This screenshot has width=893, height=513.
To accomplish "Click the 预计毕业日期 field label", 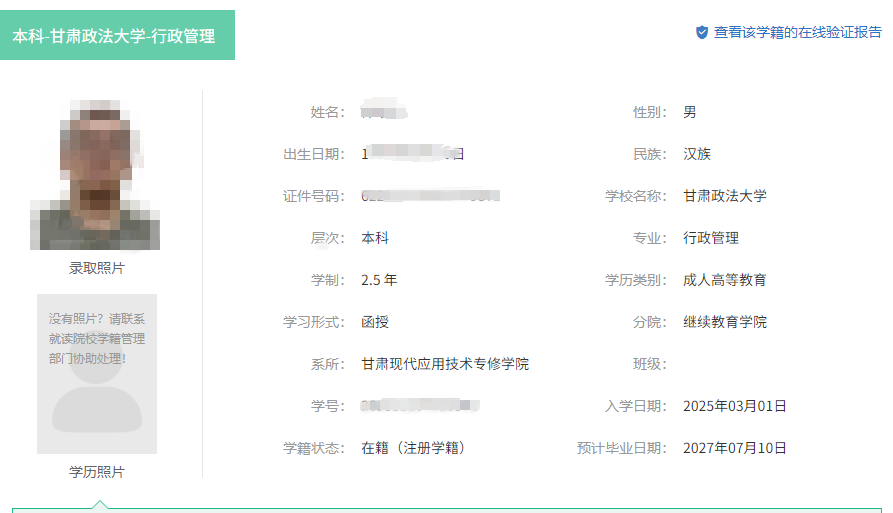I will tap(621, 448).
